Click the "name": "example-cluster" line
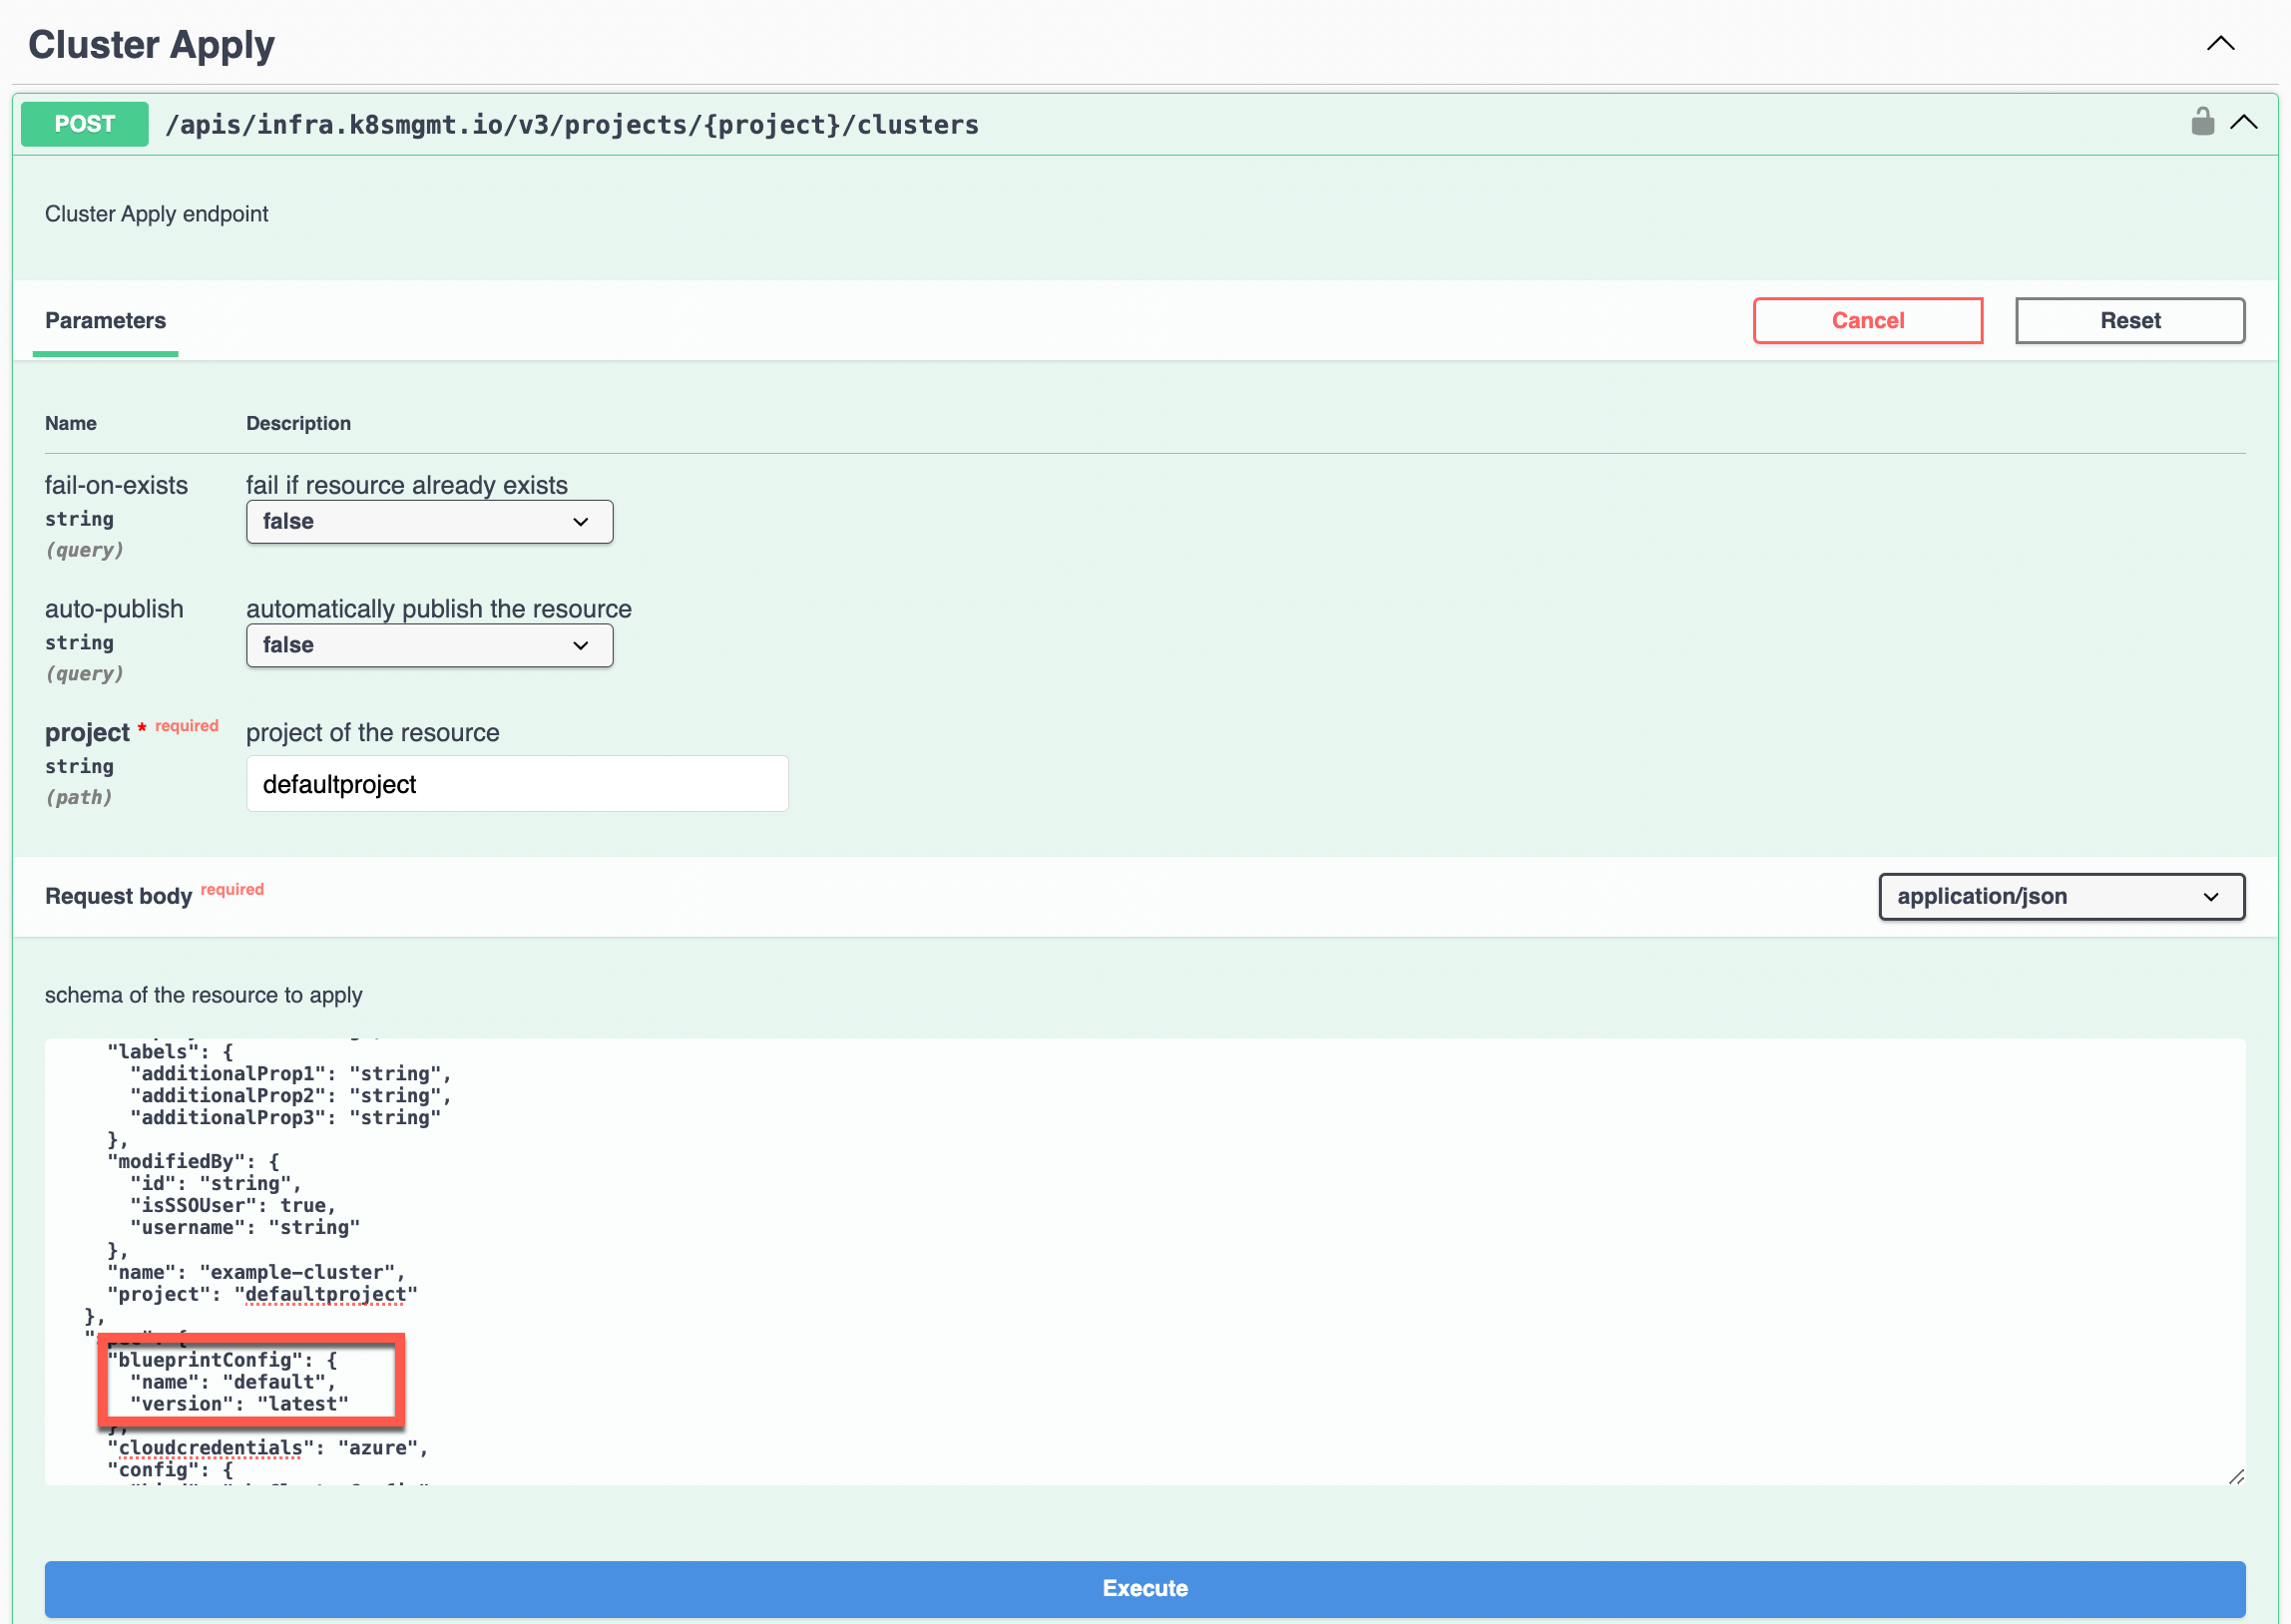This screenshot has height=1624, width=2291. click(x=256, y=1272)
